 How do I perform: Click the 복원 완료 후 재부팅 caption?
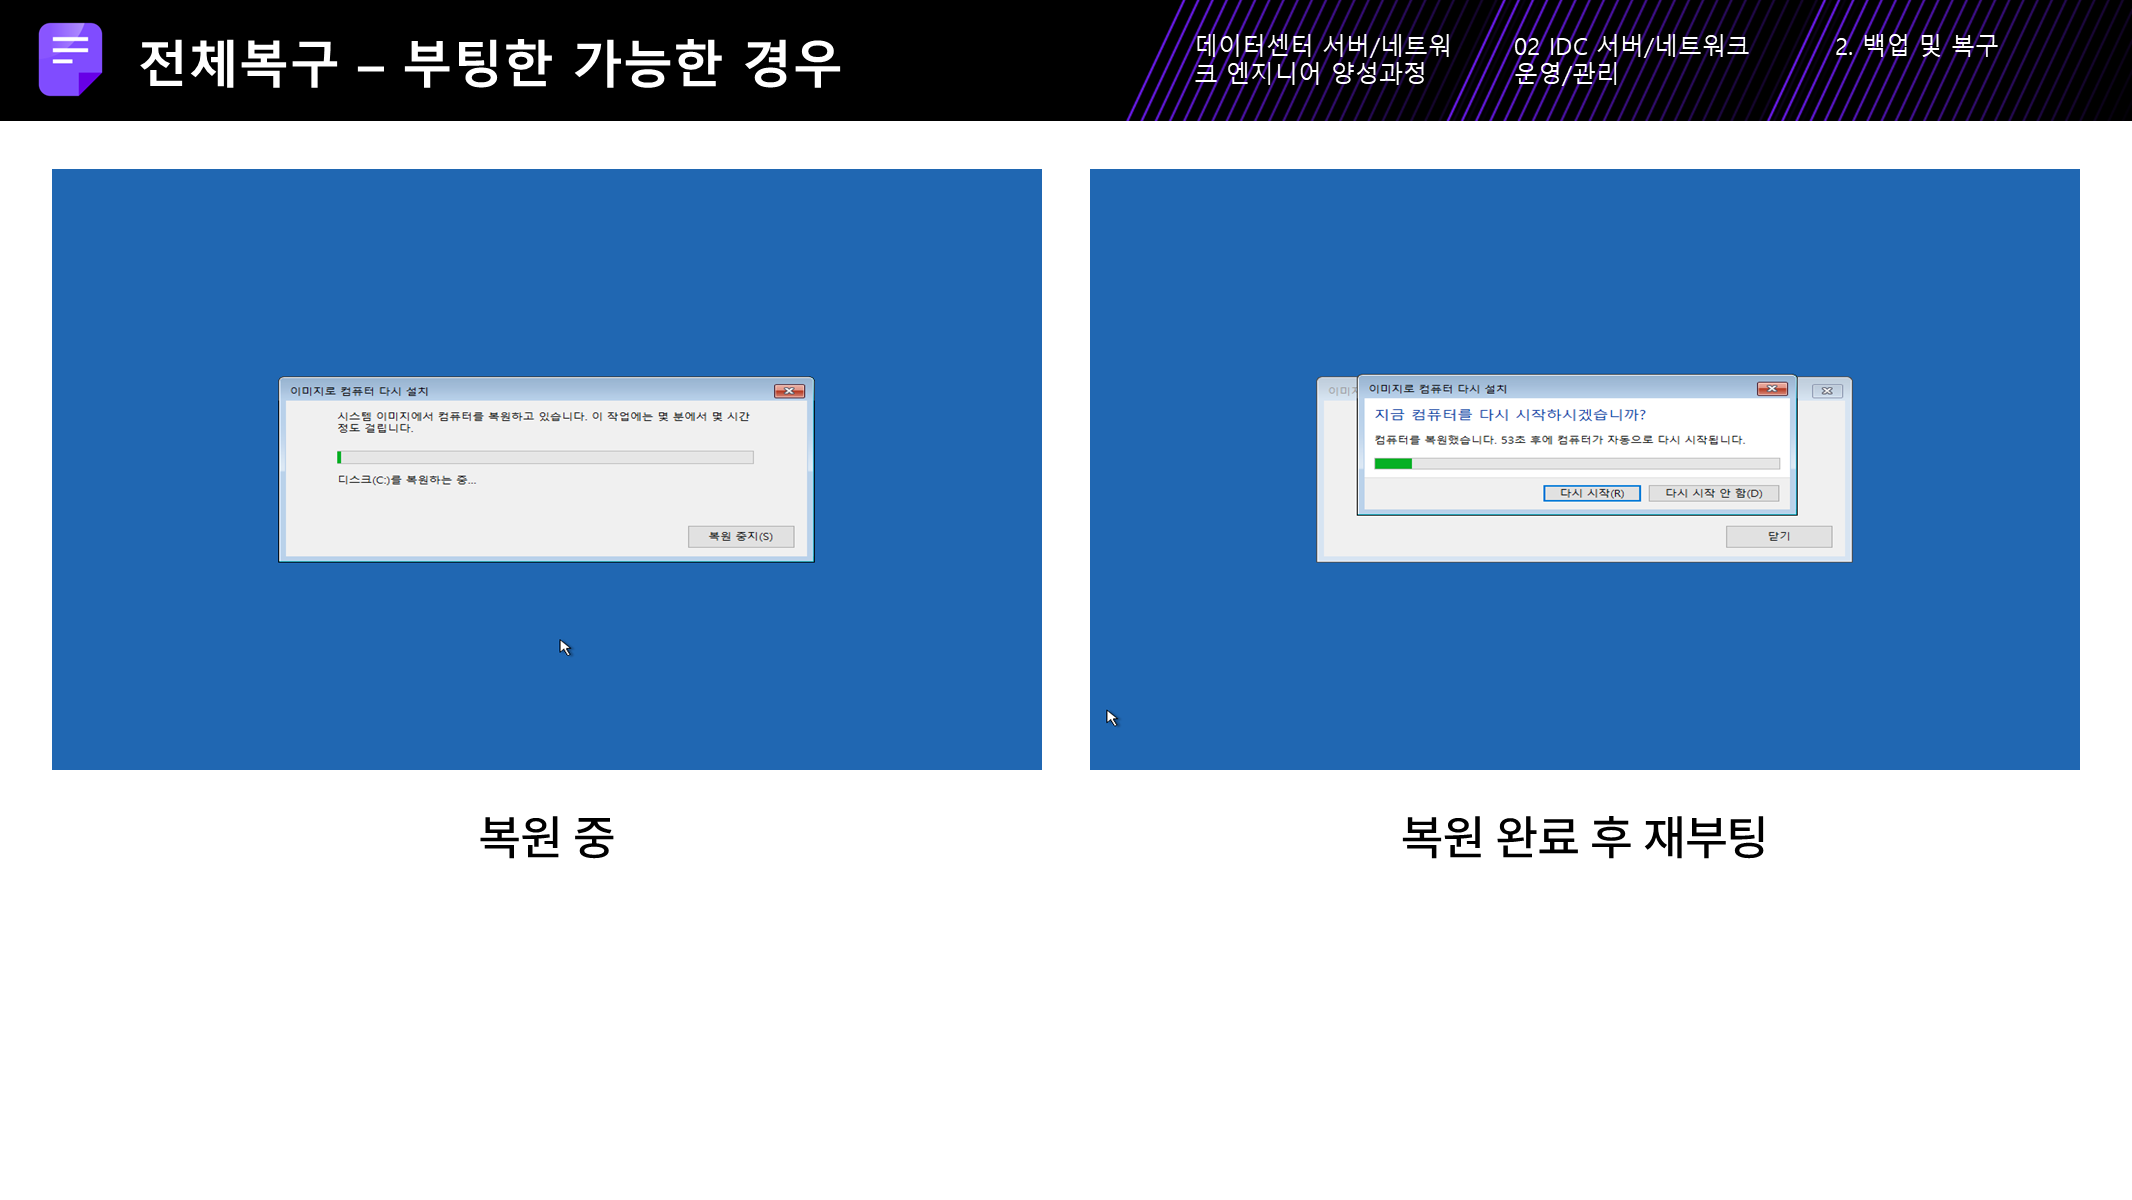(1584, 836)
